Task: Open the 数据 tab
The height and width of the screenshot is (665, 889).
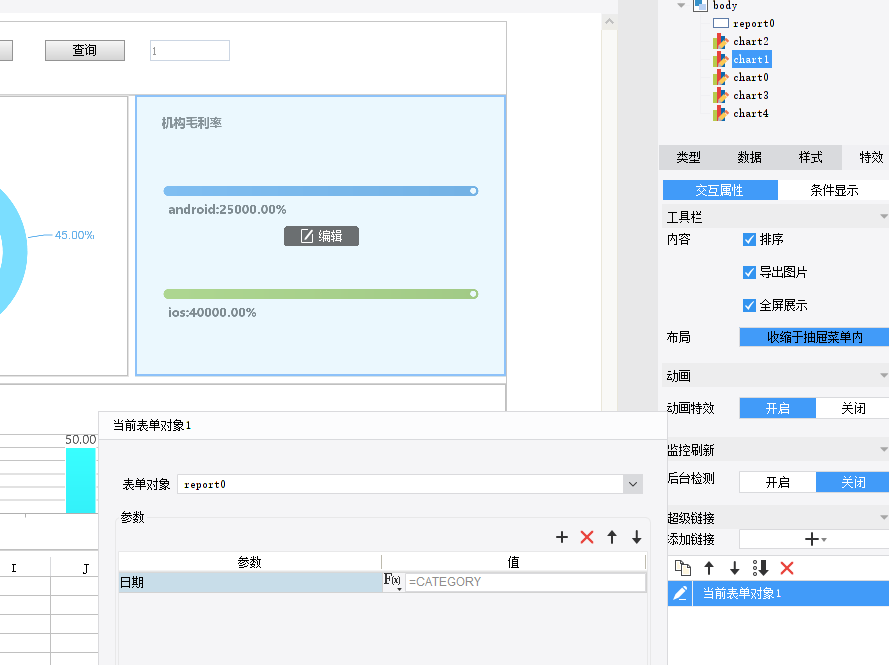Action: point(749,157)
